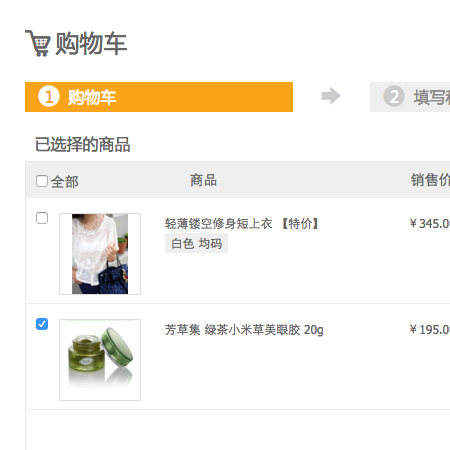Click the green eye gel jar thumbnail

[100, 360]
